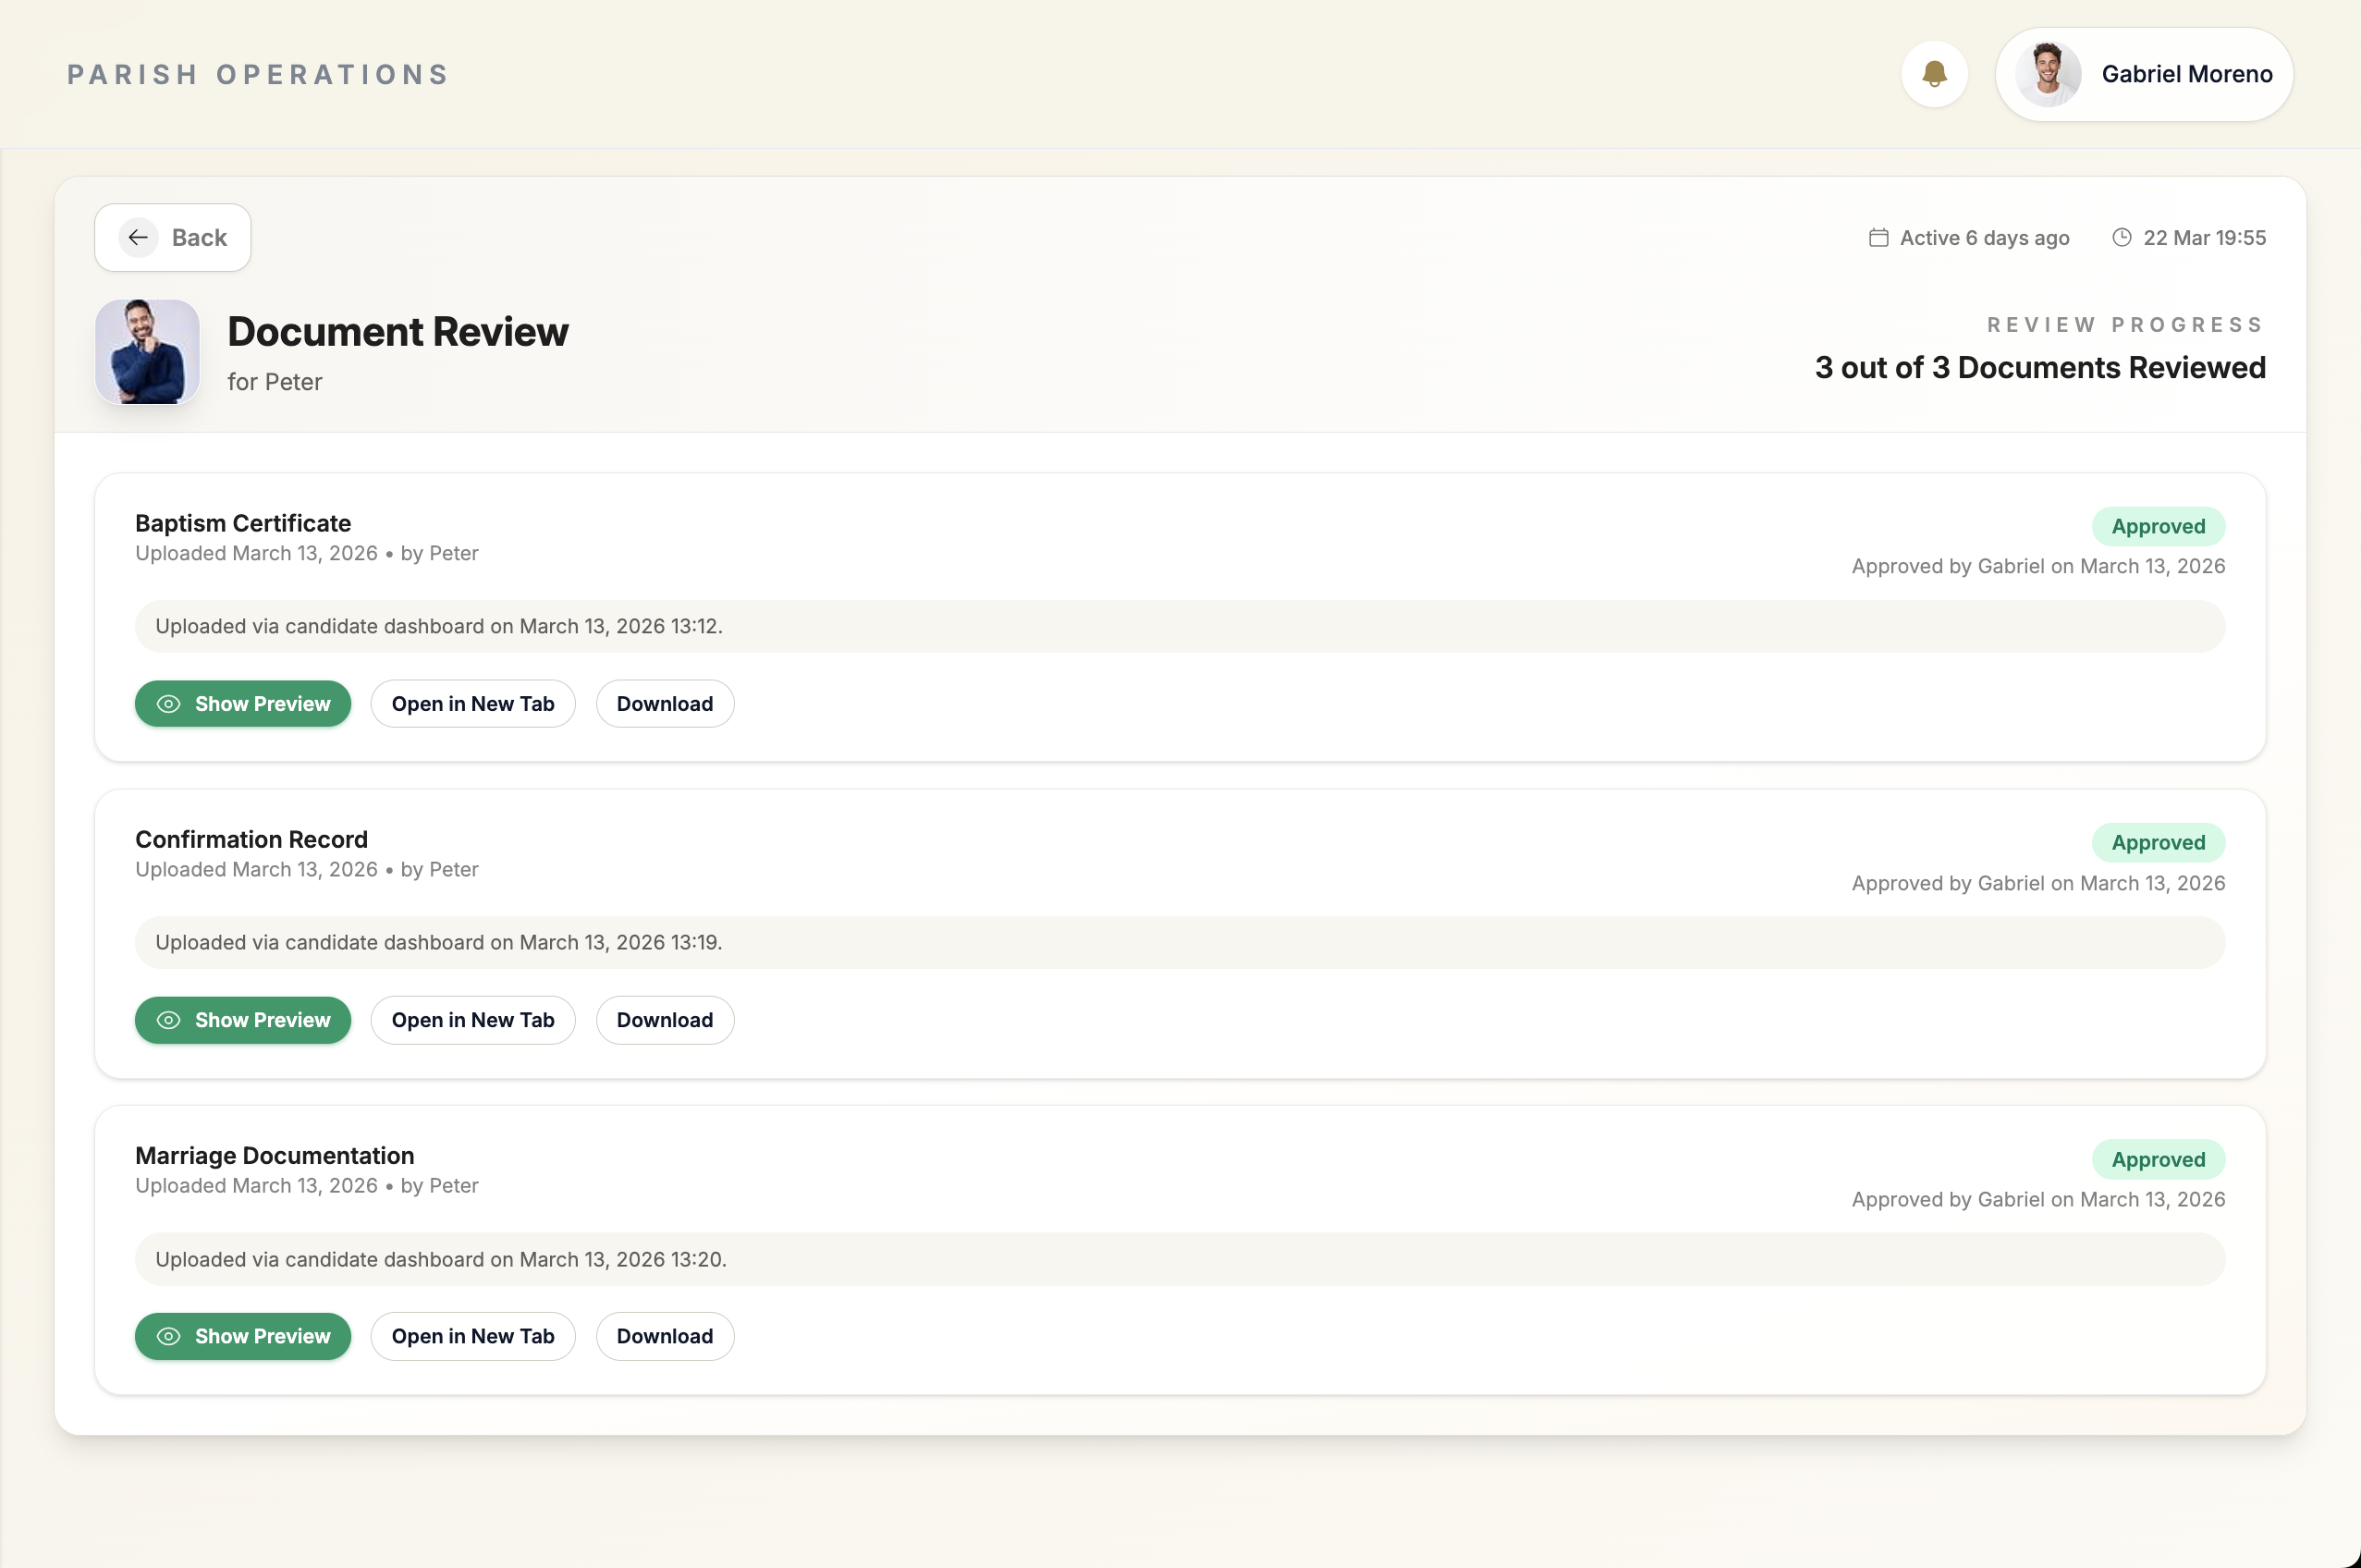Screen dimensions: 2361x1568
Task: Click the clock icon beside 22 Mar
Action: pyautogui.click(x=2121, y=238)
